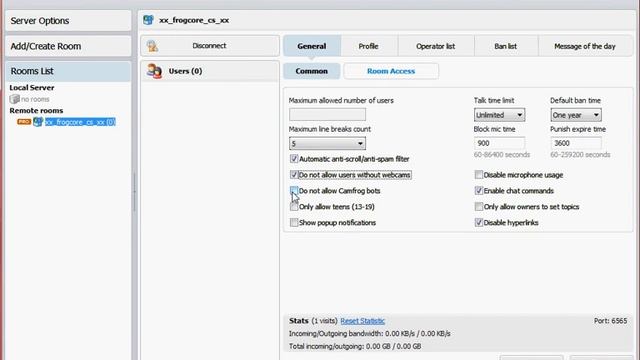Uncheck Do not allow users without webcams
Viewport: 640px width, 360px height.
pyautogui.click(x=294, y=175)
